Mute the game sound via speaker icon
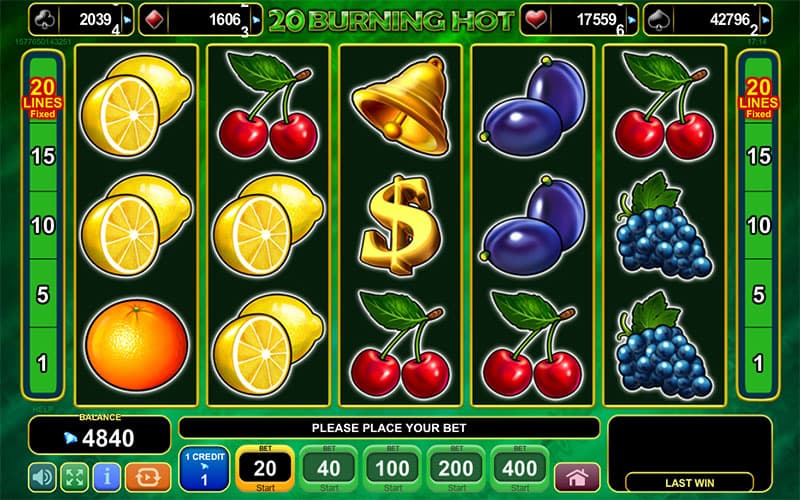The width and height of the screenshot is (800, 500). (x=42, y=478)
